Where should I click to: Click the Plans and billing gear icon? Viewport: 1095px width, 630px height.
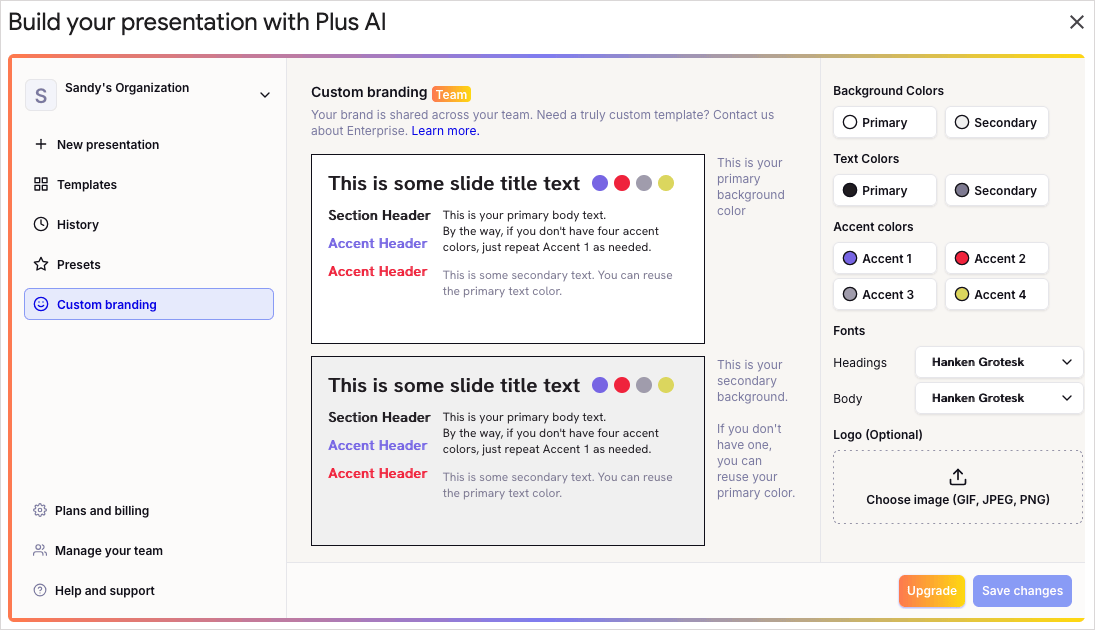[40, 510]
